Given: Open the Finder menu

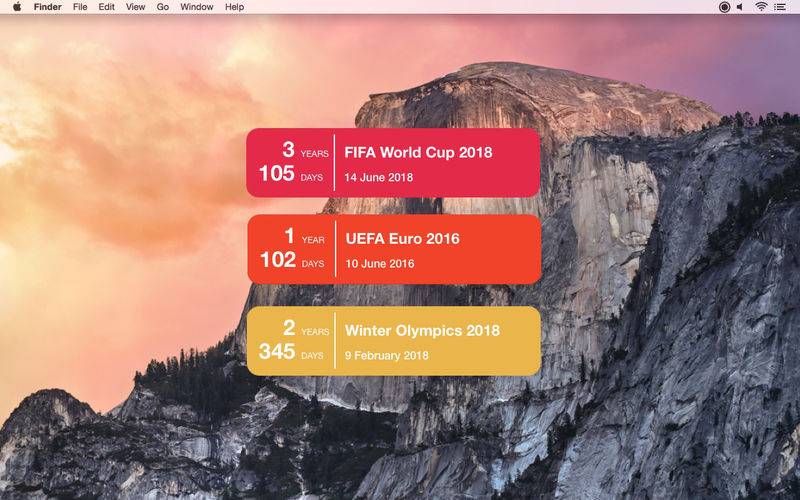Looking at the screenshot, I should pyautogui.click(x=47, y=7).
